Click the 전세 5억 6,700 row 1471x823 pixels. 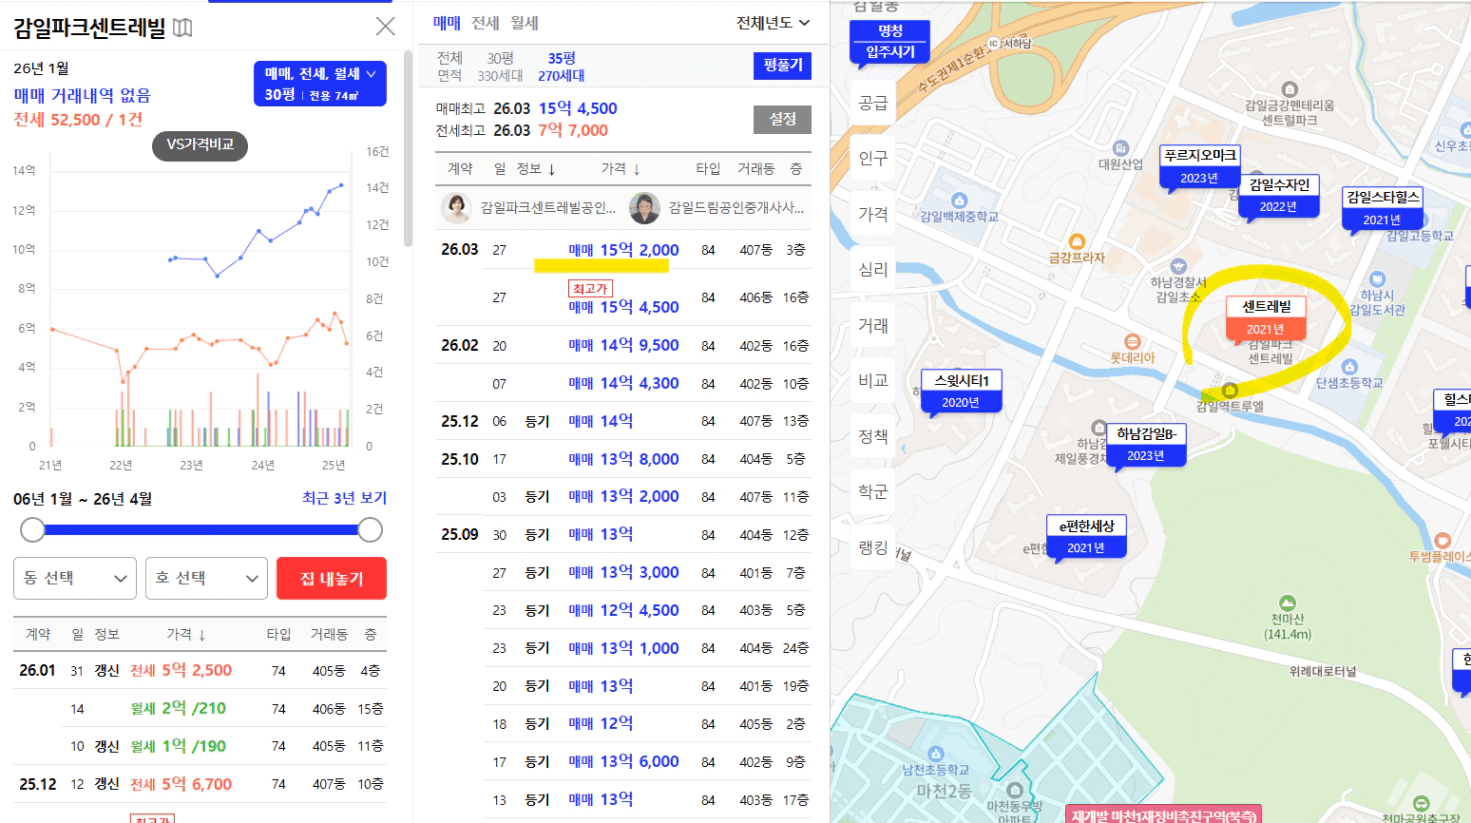click(x=200, y=784)
